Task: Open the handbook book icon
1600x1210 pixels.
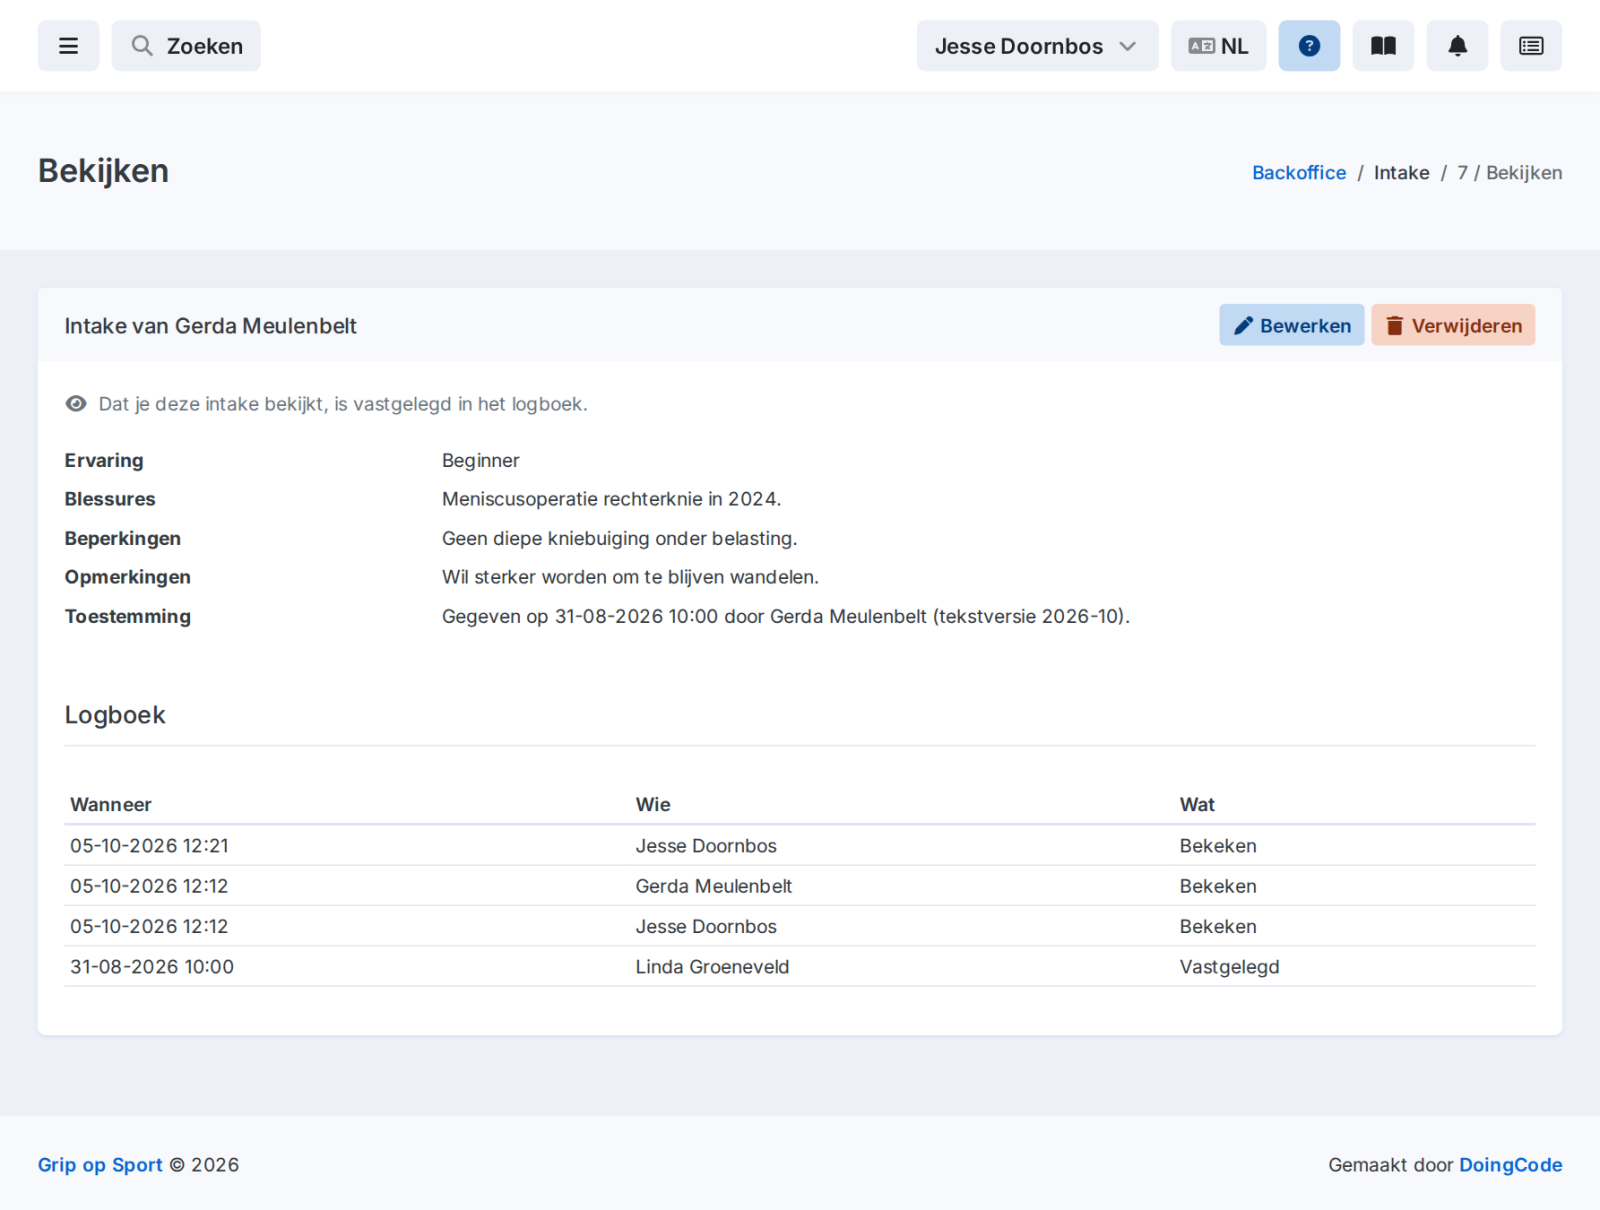Action: click(1383, 46)
